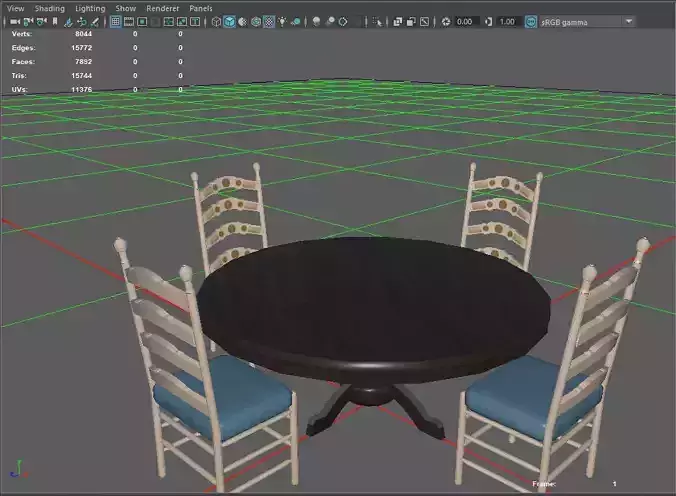Image resolution: width=676 pixels, height=496 pixels.
Task: Toggle Shadows icon in toolbar
Action: pos(296,22)
